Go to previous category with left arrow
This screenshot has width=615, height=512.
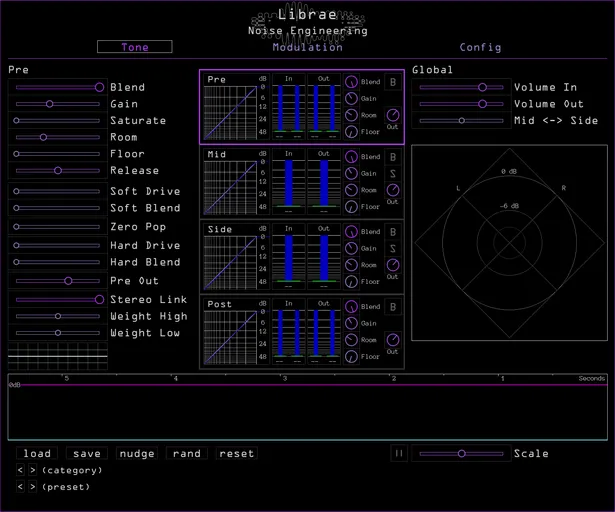[x=20, y=470]
